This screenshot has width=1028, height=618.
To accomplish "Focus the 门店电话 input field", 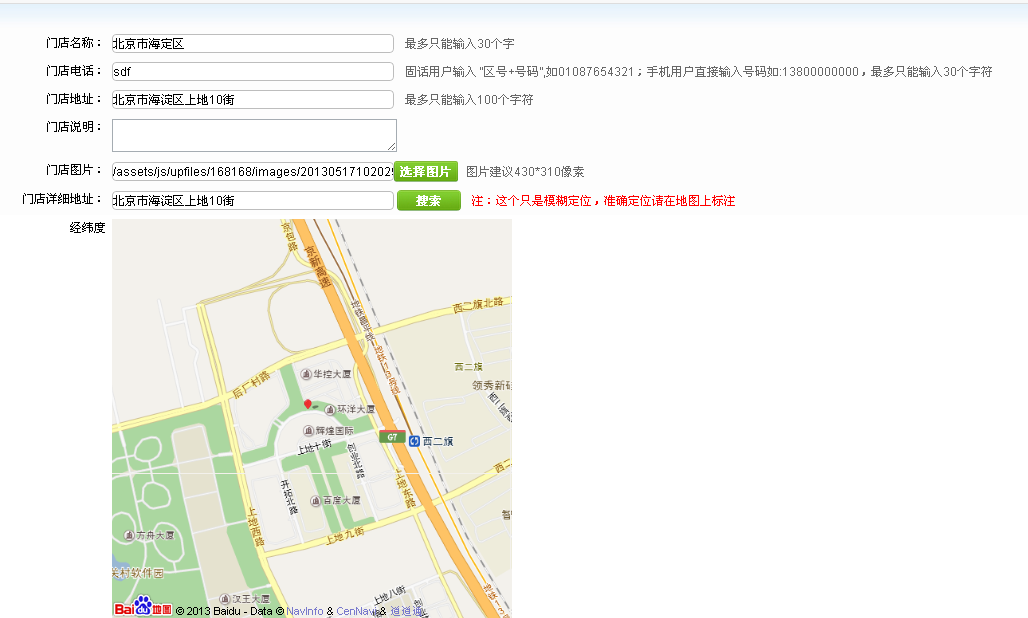I will 252,72.
